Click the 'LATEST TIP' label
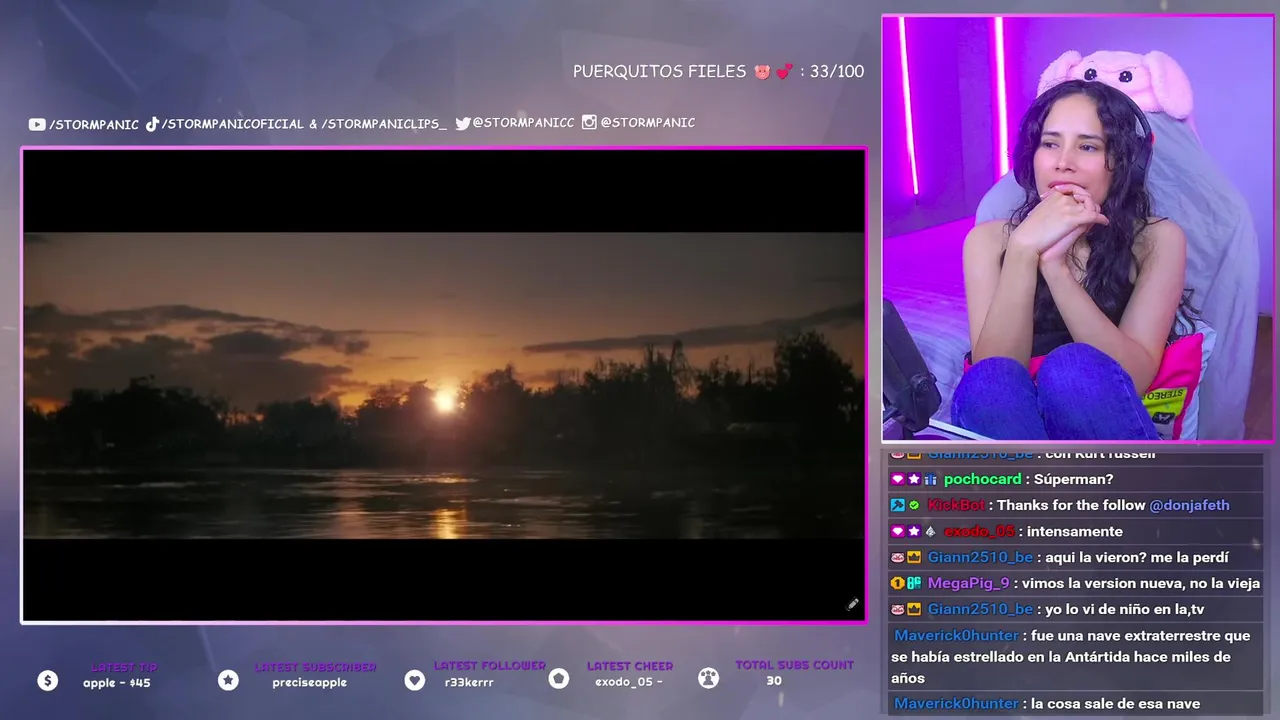The image size is (1280, 720). point(124,667)
